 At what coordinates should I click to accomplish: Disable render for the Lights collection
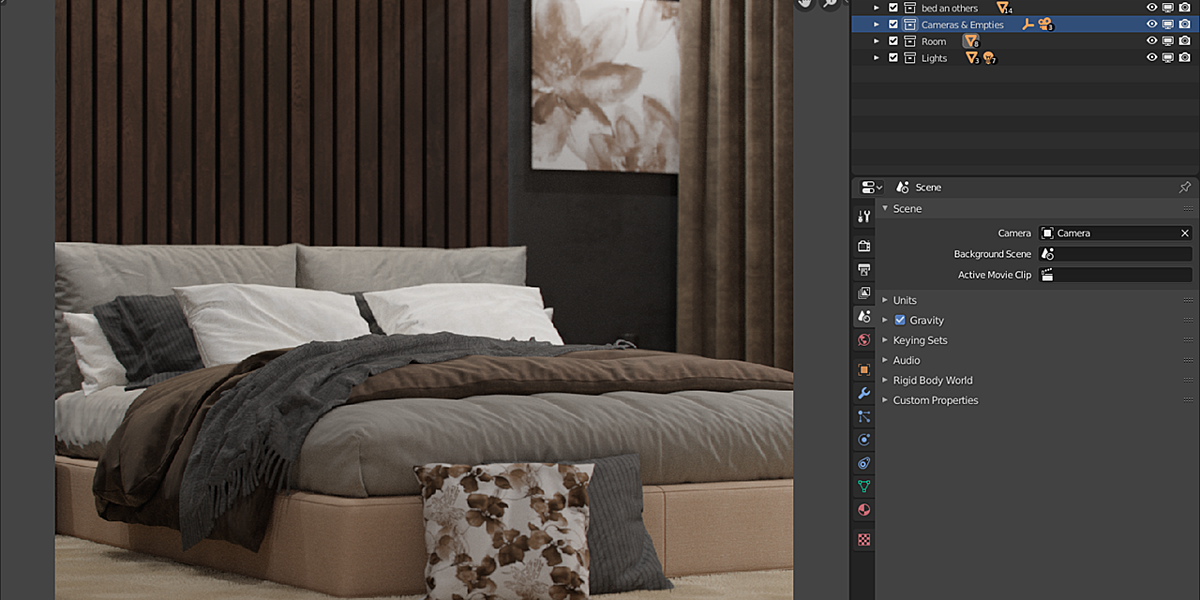pos(1185,58)
